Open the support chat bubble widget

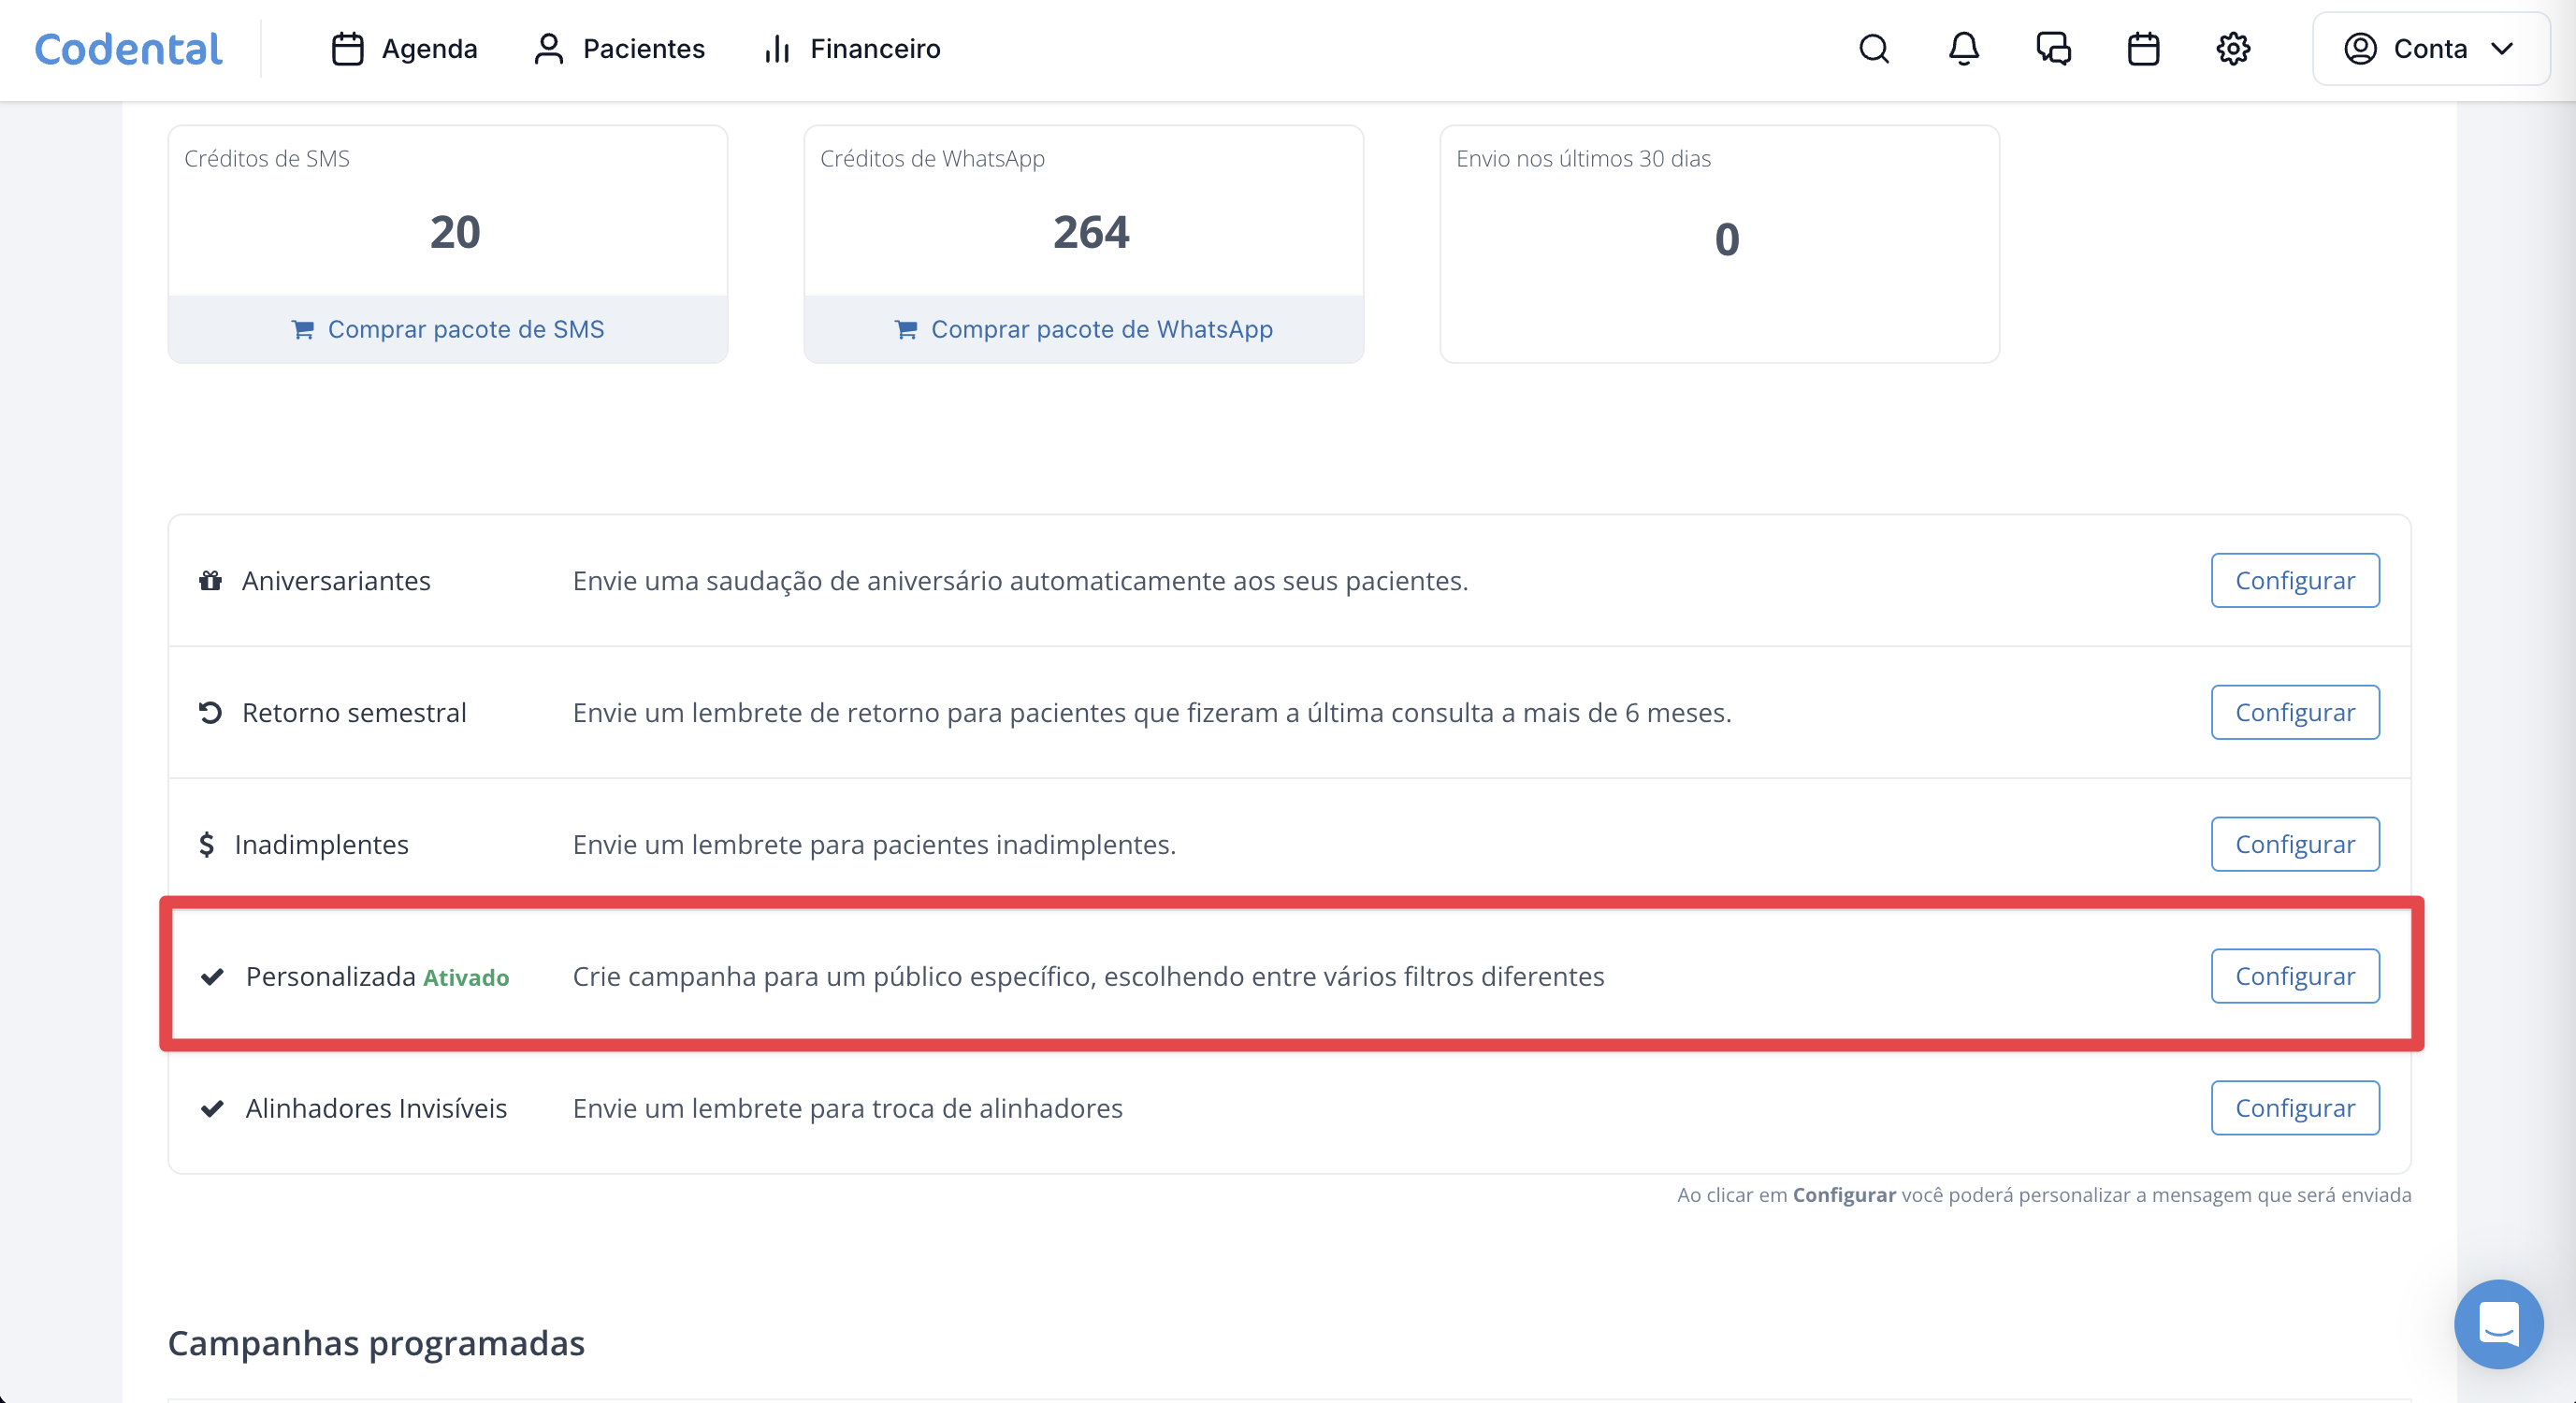click(2497, 1324)
